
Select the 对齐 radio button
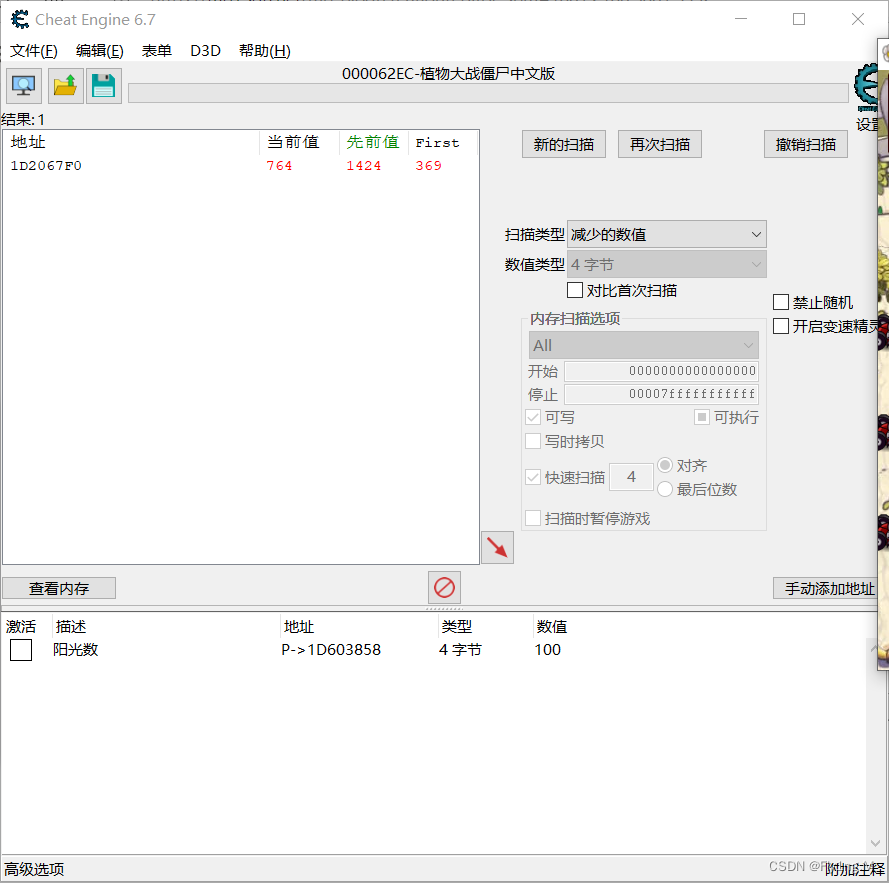[x=665, y=466]
